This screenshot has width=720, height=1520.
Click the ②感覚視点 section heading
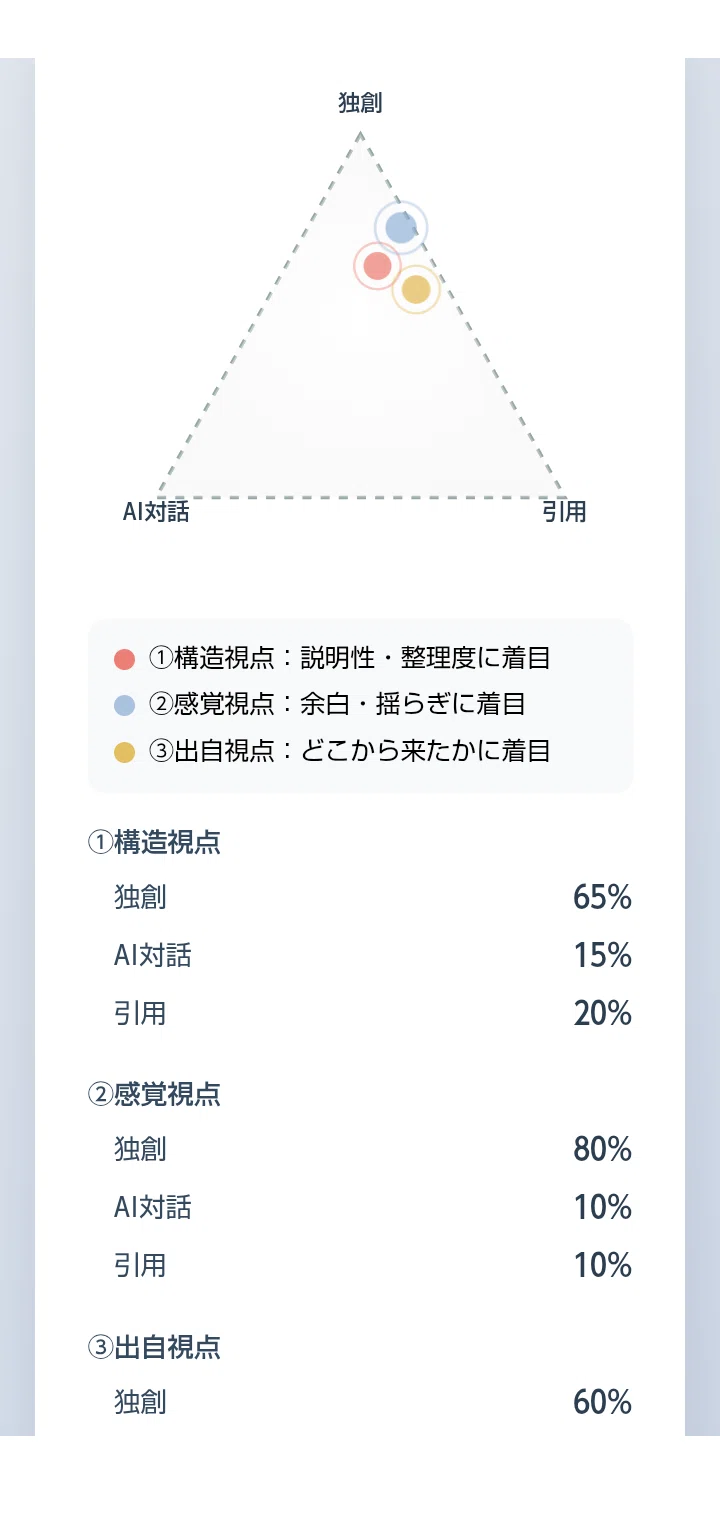point(155,1095)
